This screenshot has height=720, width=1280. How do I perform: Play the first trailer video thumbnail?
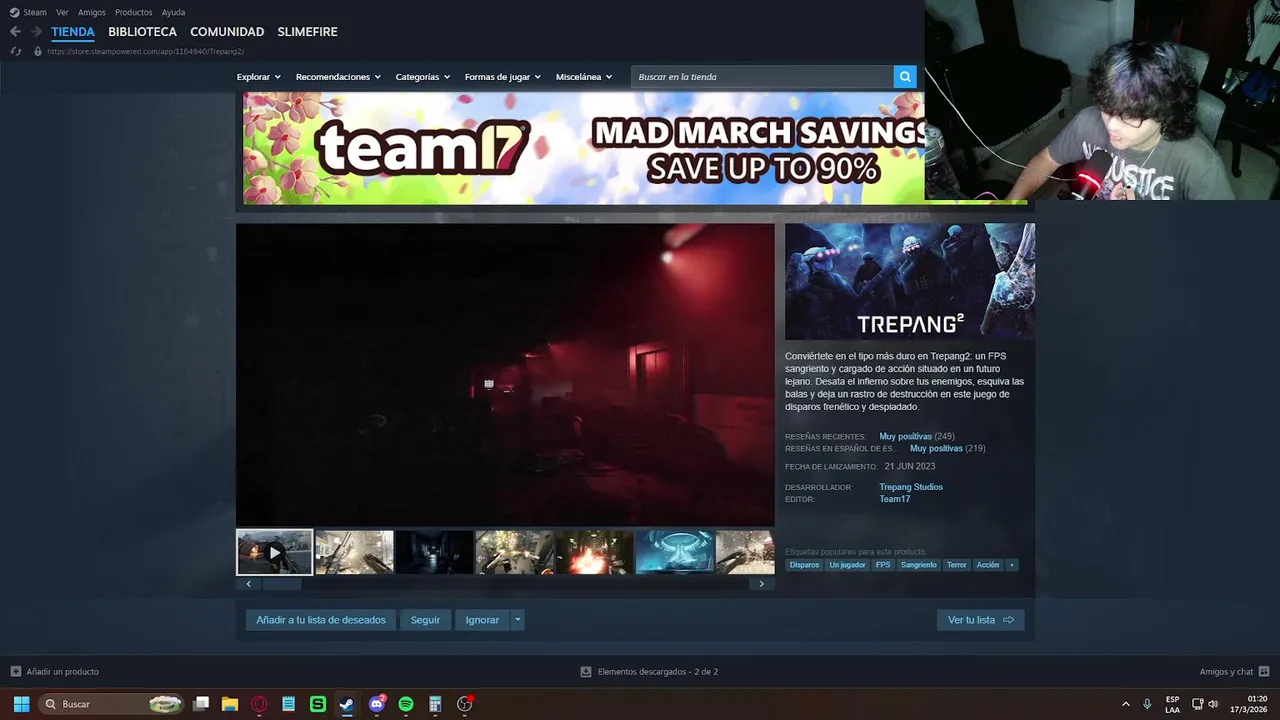coord(274,552)
